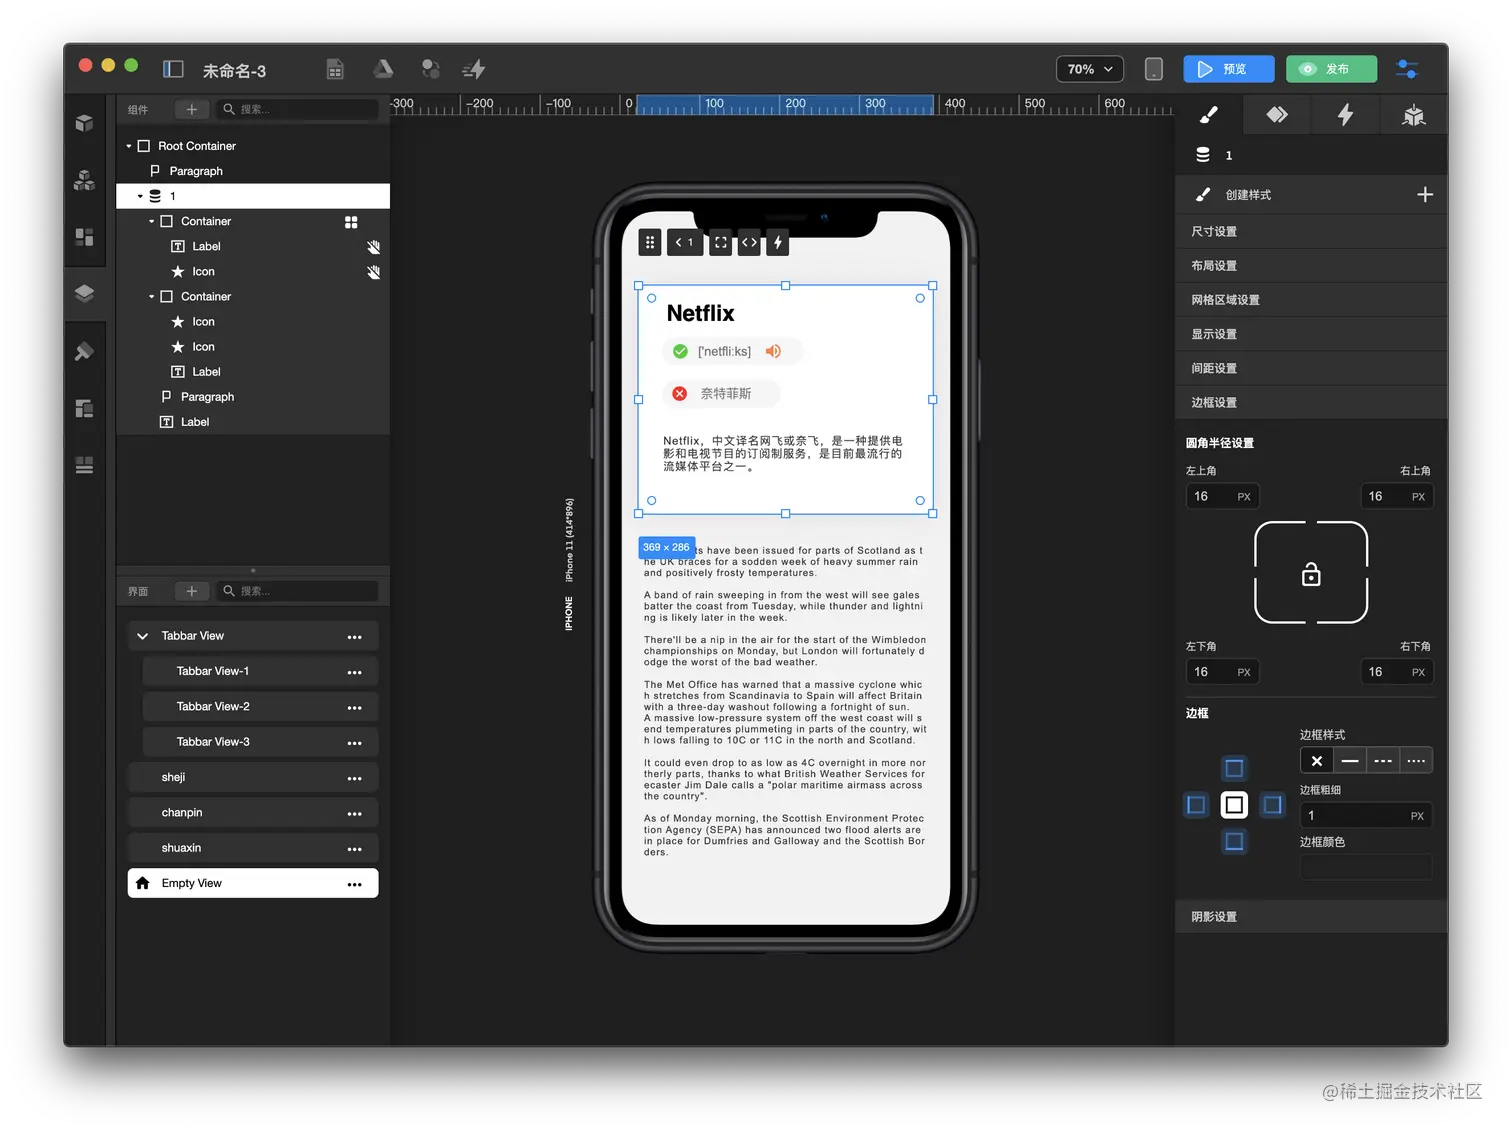Open the page template icon in toolbar
This screenshot has height=1131, width=1512.
tap(335, 69)
